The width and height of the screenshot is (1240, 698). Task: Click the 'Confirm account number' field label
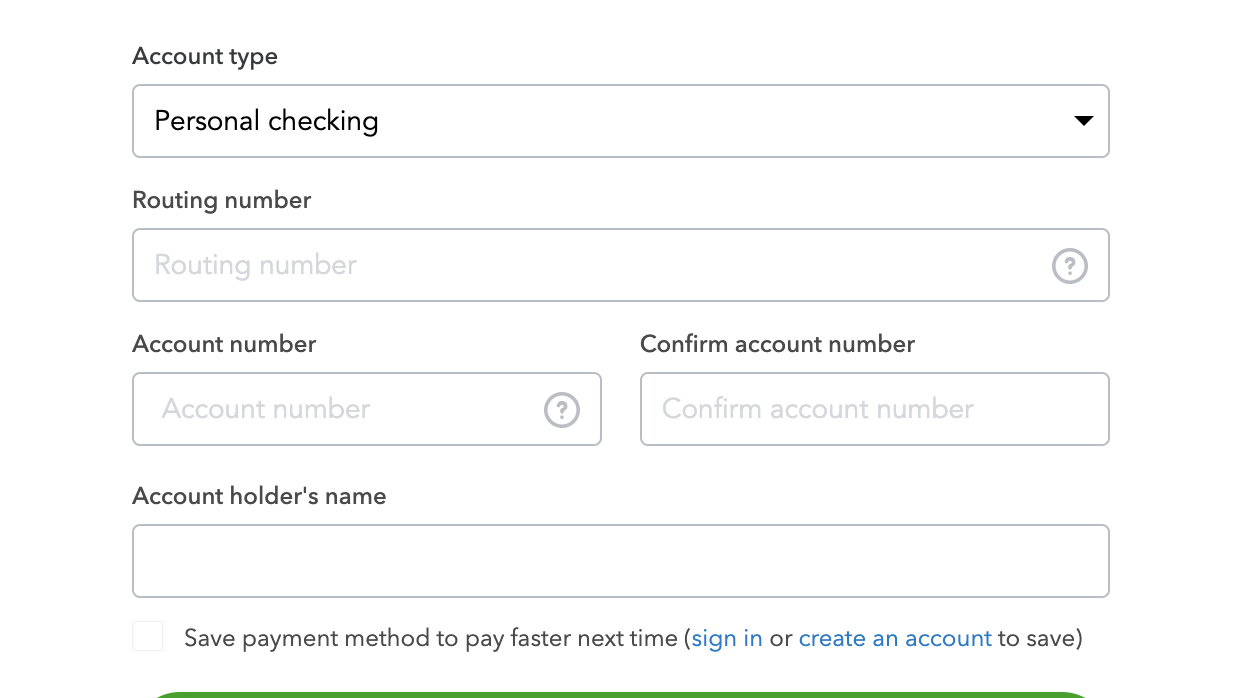coord(777,344)
